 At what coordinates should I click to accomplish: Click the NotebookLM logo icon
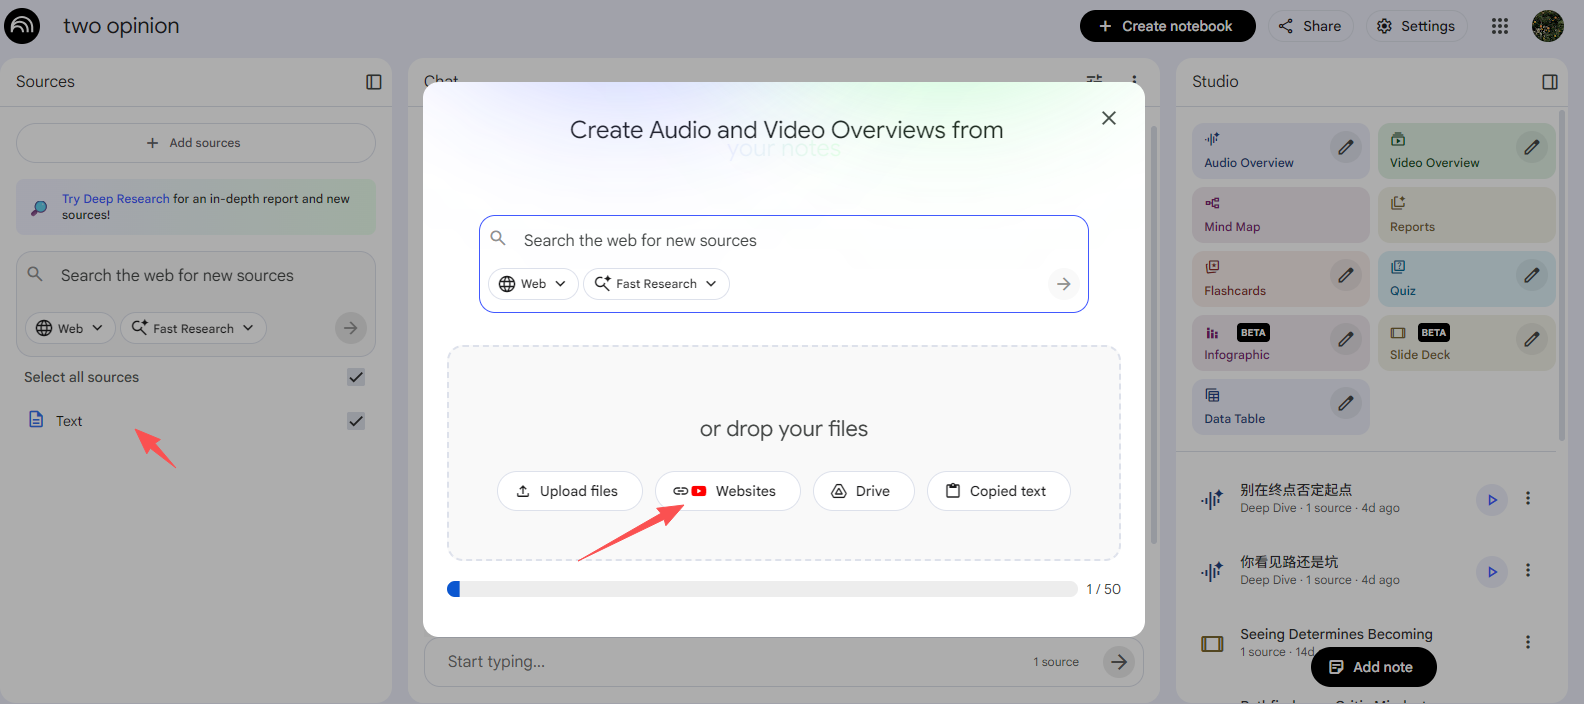[22, 26]
